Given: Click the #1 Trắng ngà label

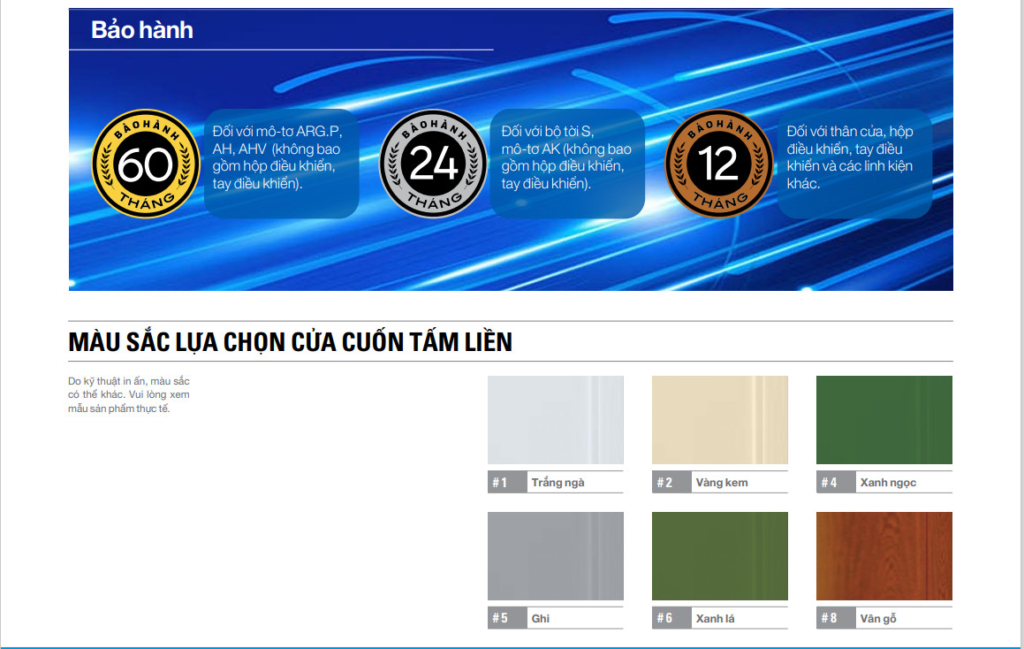Looking at the screenshot, I should point(556,483).
